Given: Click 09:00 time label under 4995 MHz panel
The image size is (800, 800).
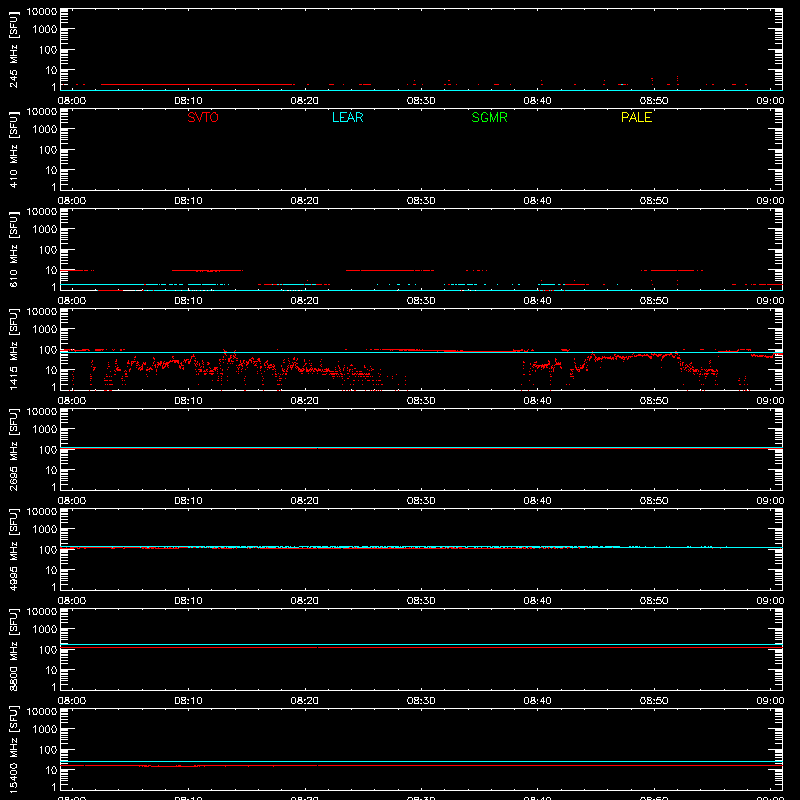Looking at the screenshot, I should pyautogui.click(x=770, y=601).
